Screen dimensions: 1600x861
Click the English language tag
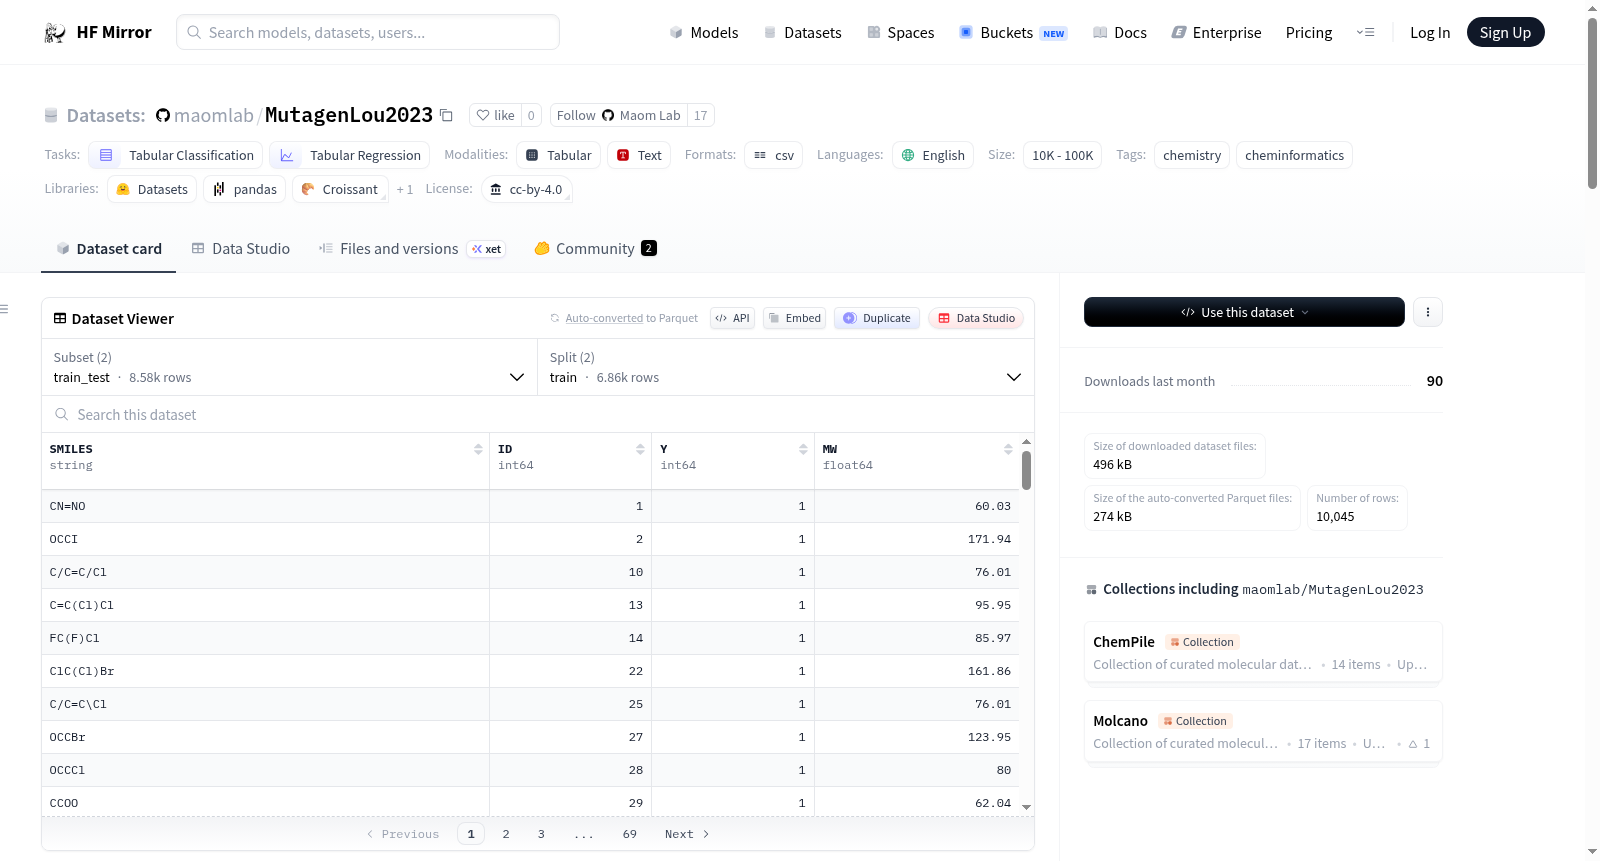pos(933,155)
